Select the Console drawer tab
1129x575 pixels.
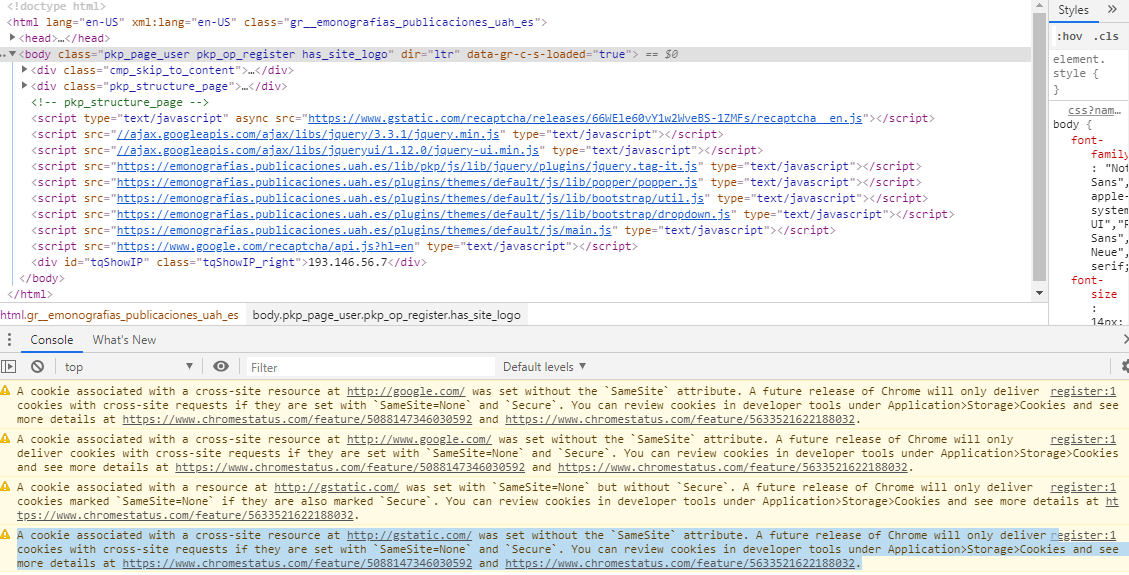coord(52,340)
